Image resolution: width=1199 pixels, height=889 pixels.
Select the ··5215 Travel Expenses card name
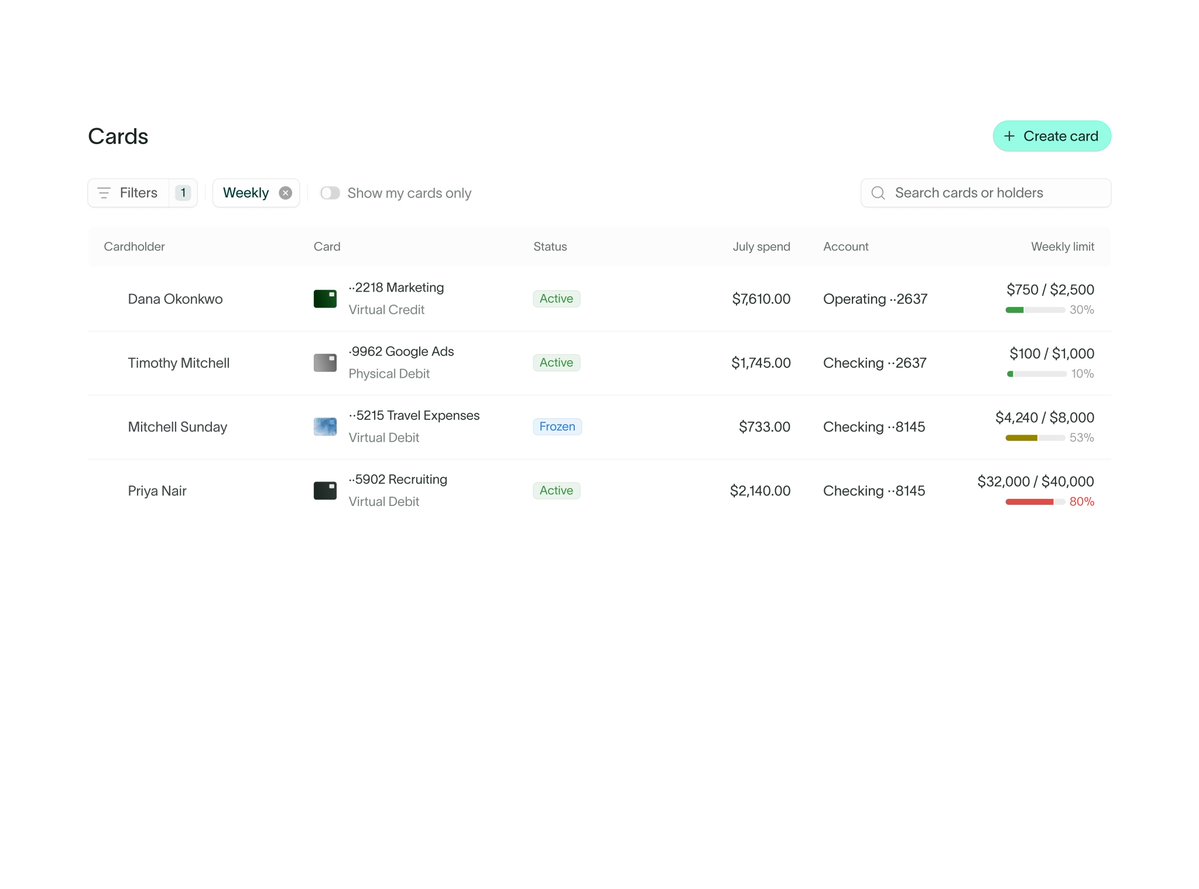pyautogui.click(x=414, y=416)
